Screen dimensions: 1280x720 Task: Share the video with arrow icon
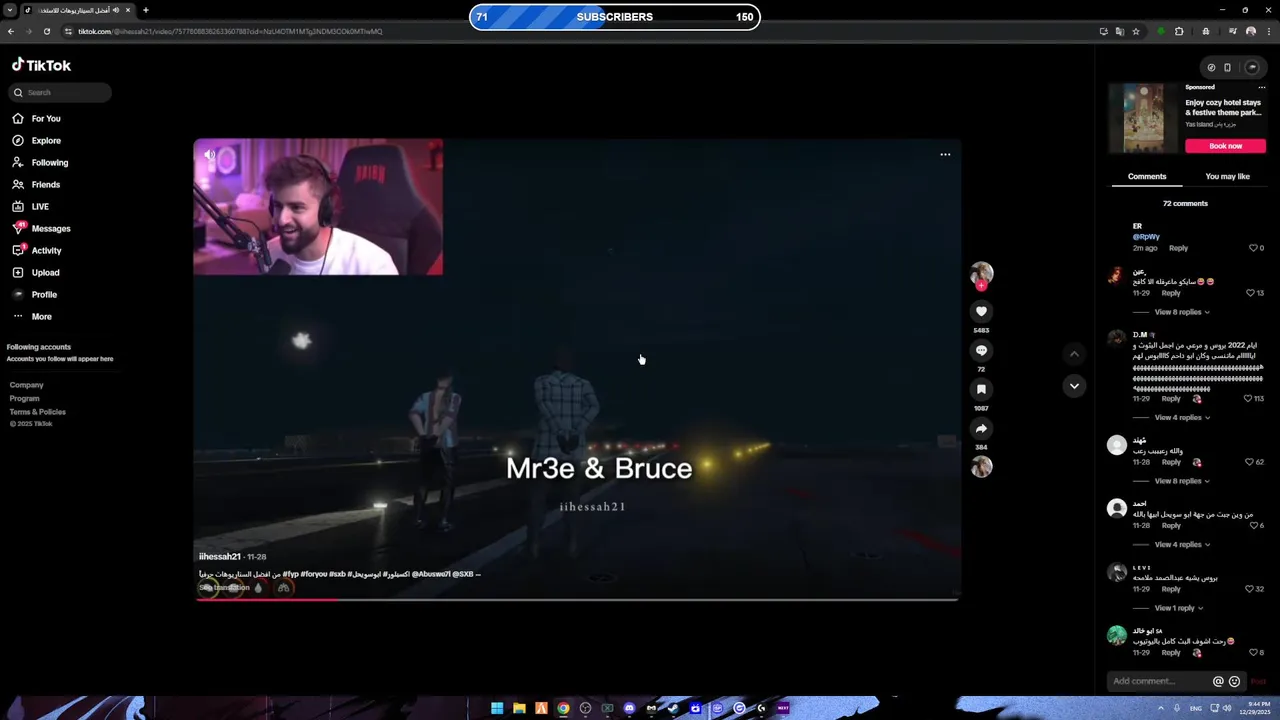point(981,429)
